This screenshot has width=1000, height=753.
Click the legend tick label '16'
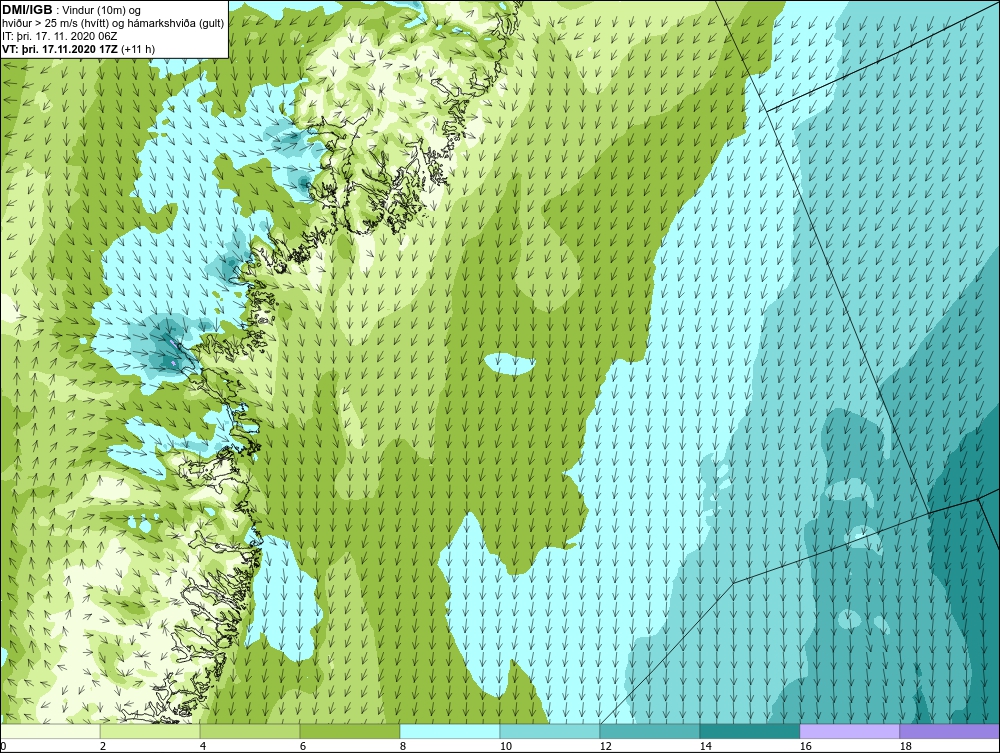[805, 746]
